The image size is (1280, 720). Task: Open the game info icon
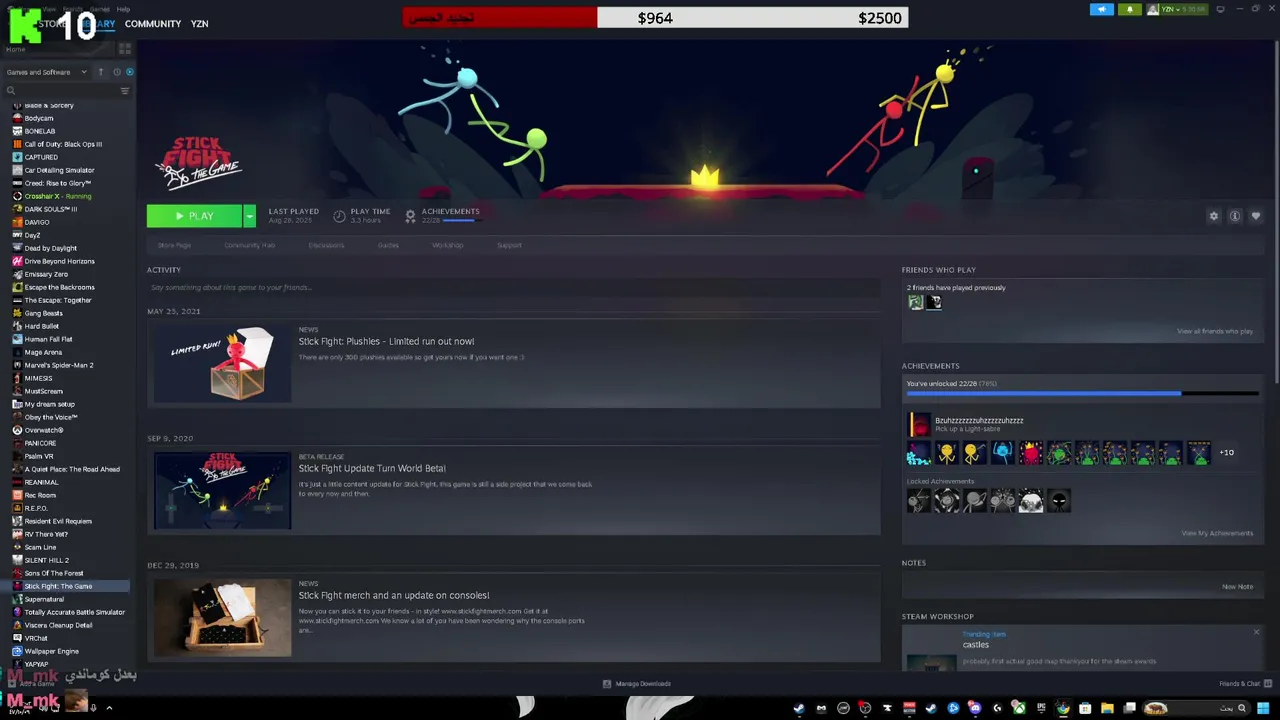[x=1235, y=216]
